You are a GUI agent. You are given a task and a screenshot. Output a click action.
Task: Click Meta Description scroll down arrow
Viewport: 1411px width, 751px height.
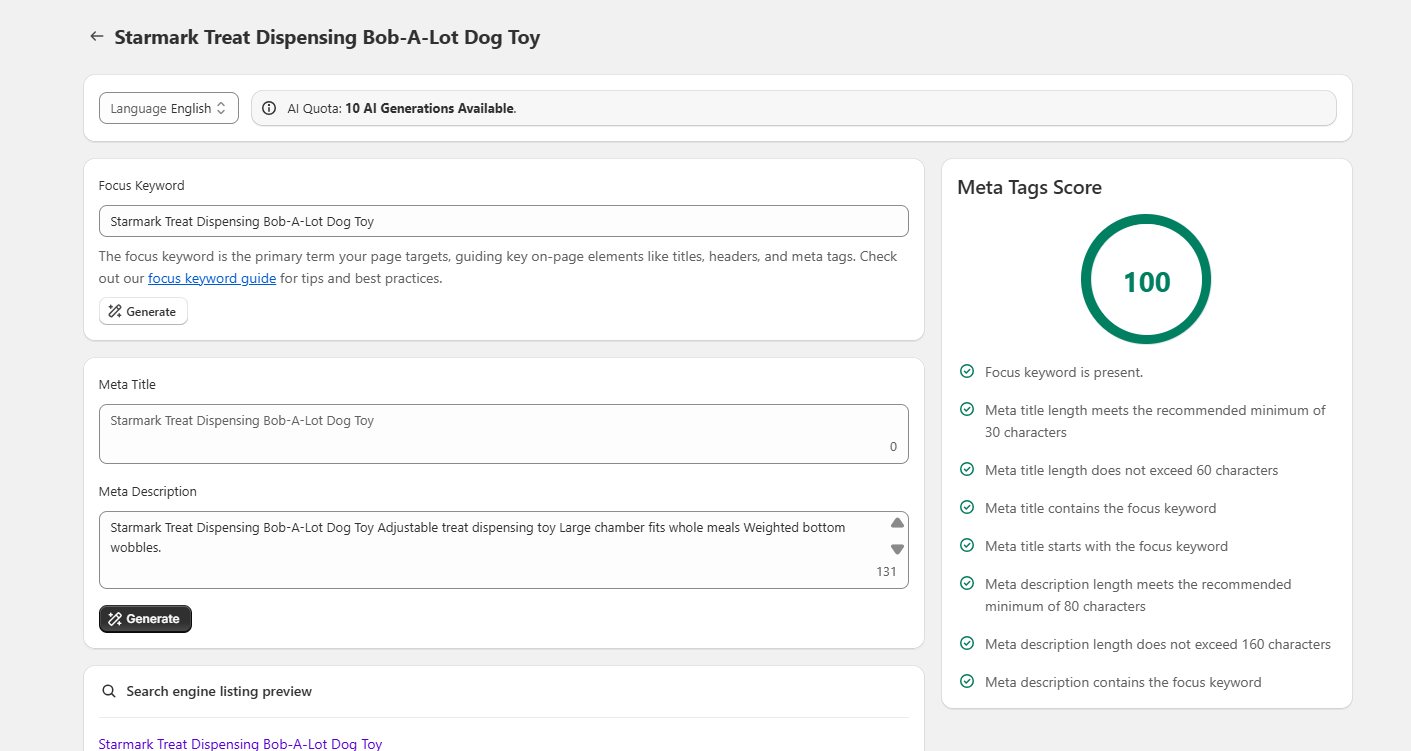coord(897,549)
